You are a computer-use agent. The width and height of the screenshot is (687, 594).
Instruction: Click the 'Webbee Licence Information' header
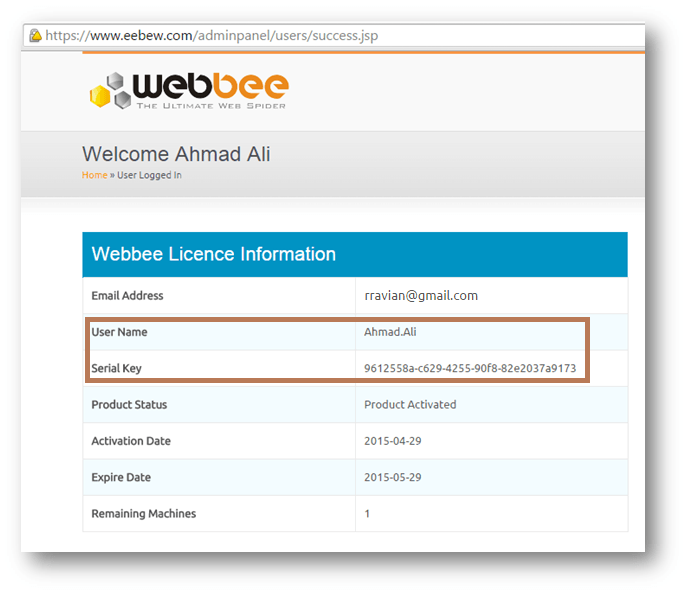point(355,255)
